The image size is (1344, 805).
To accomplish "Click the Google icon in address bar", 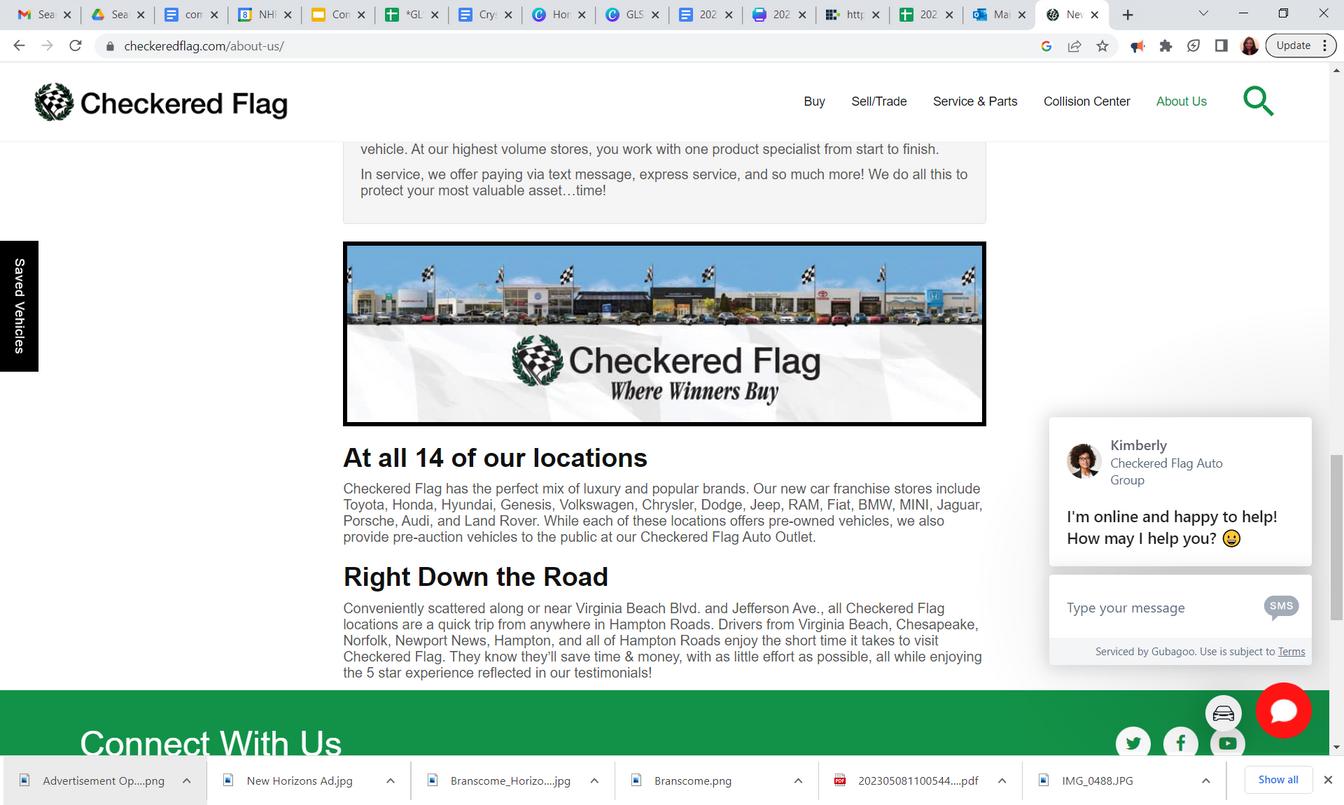I will click(1046, 46).
